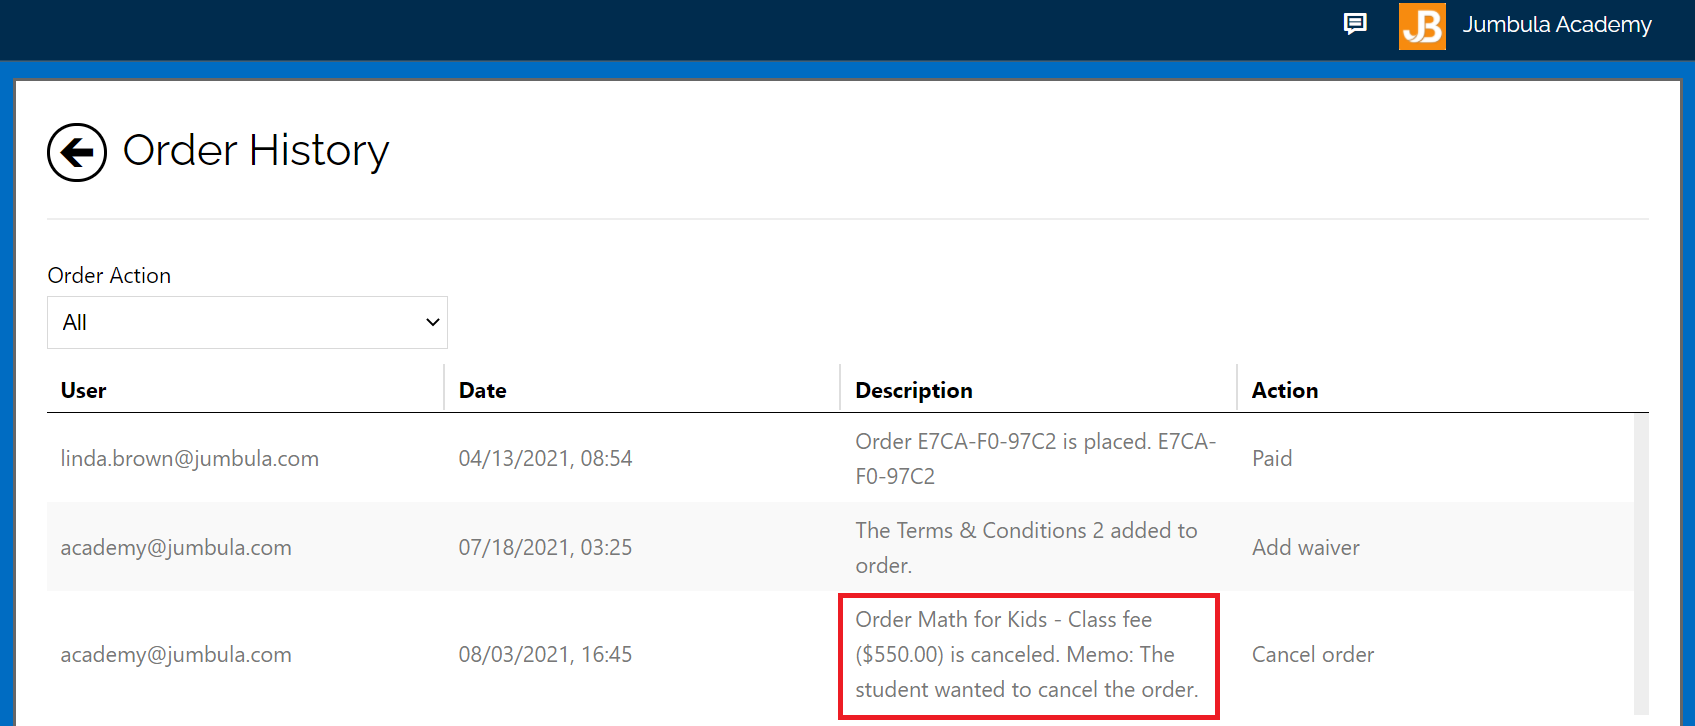Click the orange JB Jumbula logo
1695x726 pixels.
pos(1421,26)
